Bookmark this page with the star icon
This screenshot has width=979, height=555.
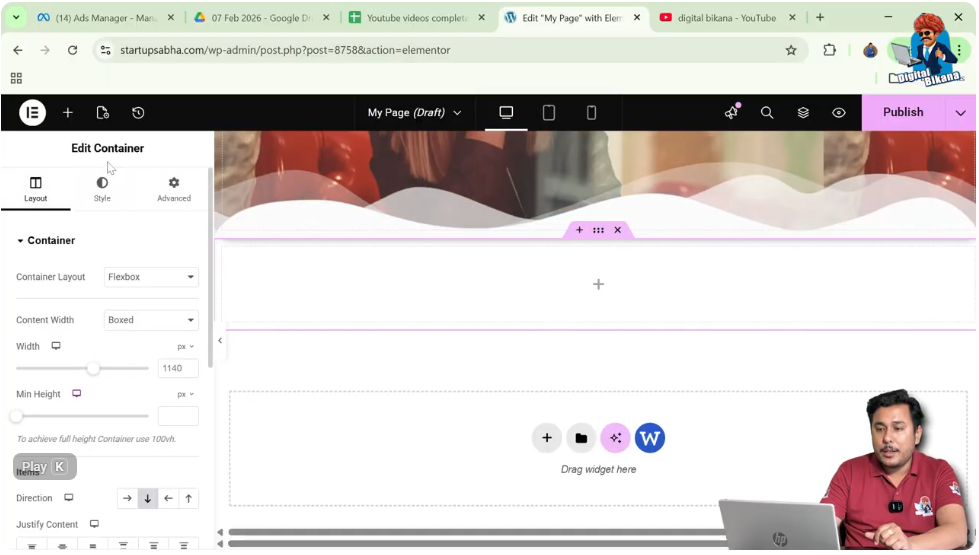tap(791, 50)
